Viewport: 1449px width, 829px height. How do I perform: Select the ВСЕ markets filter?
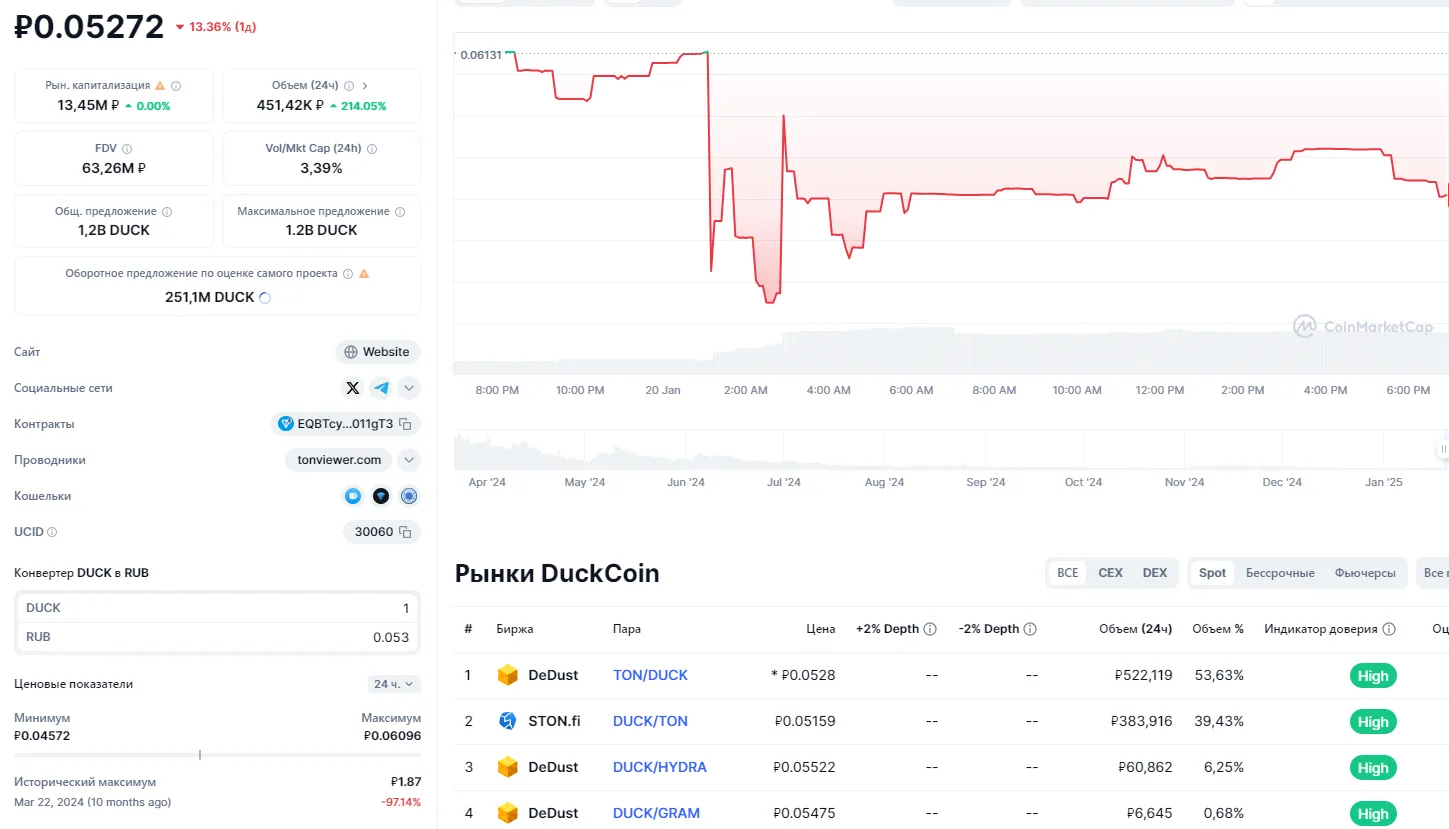[x=1068, y=573]
